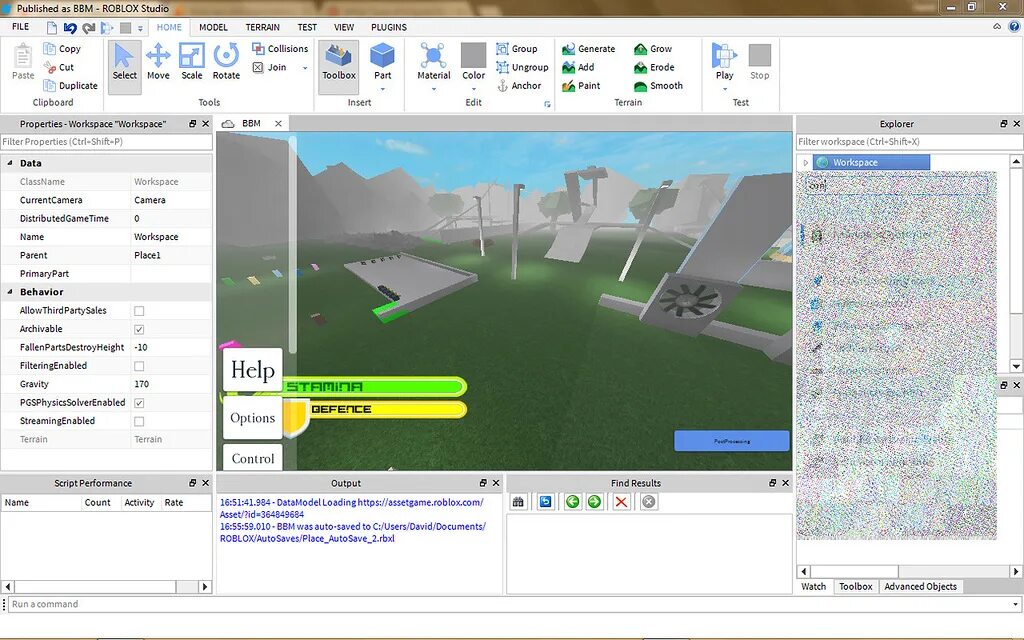Select the terrain Paint tool
Viewport: 1024px width, 640px height.
(581, 86)
